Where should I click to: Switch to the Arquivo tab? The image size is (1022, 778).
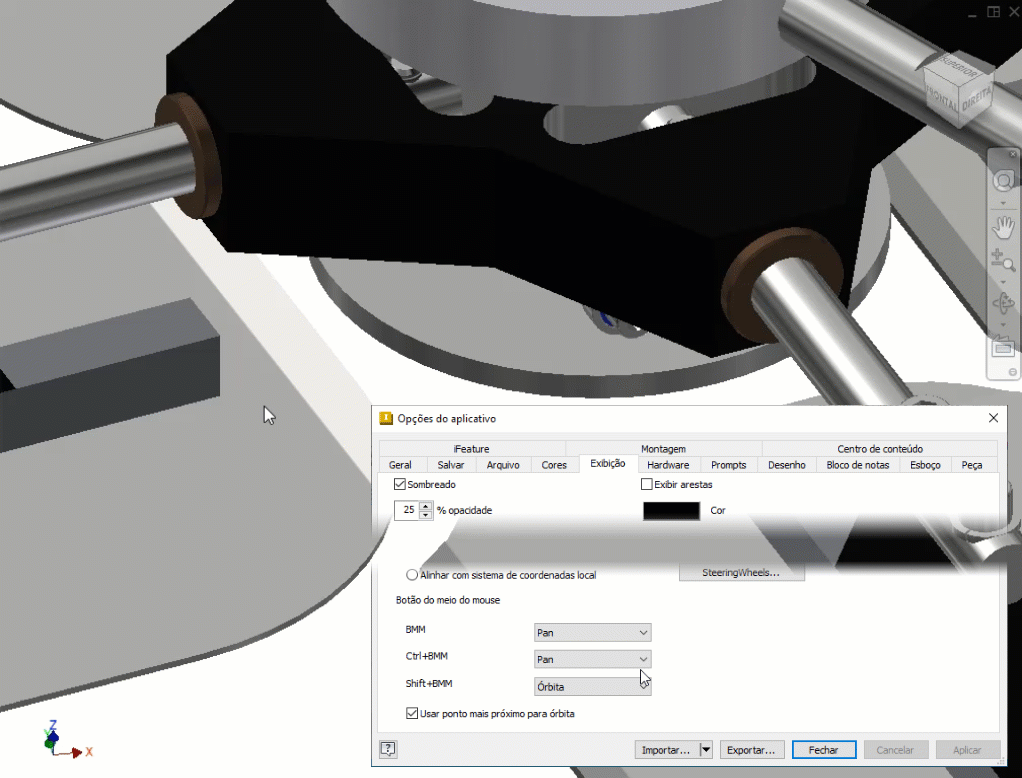pos(503,465)
